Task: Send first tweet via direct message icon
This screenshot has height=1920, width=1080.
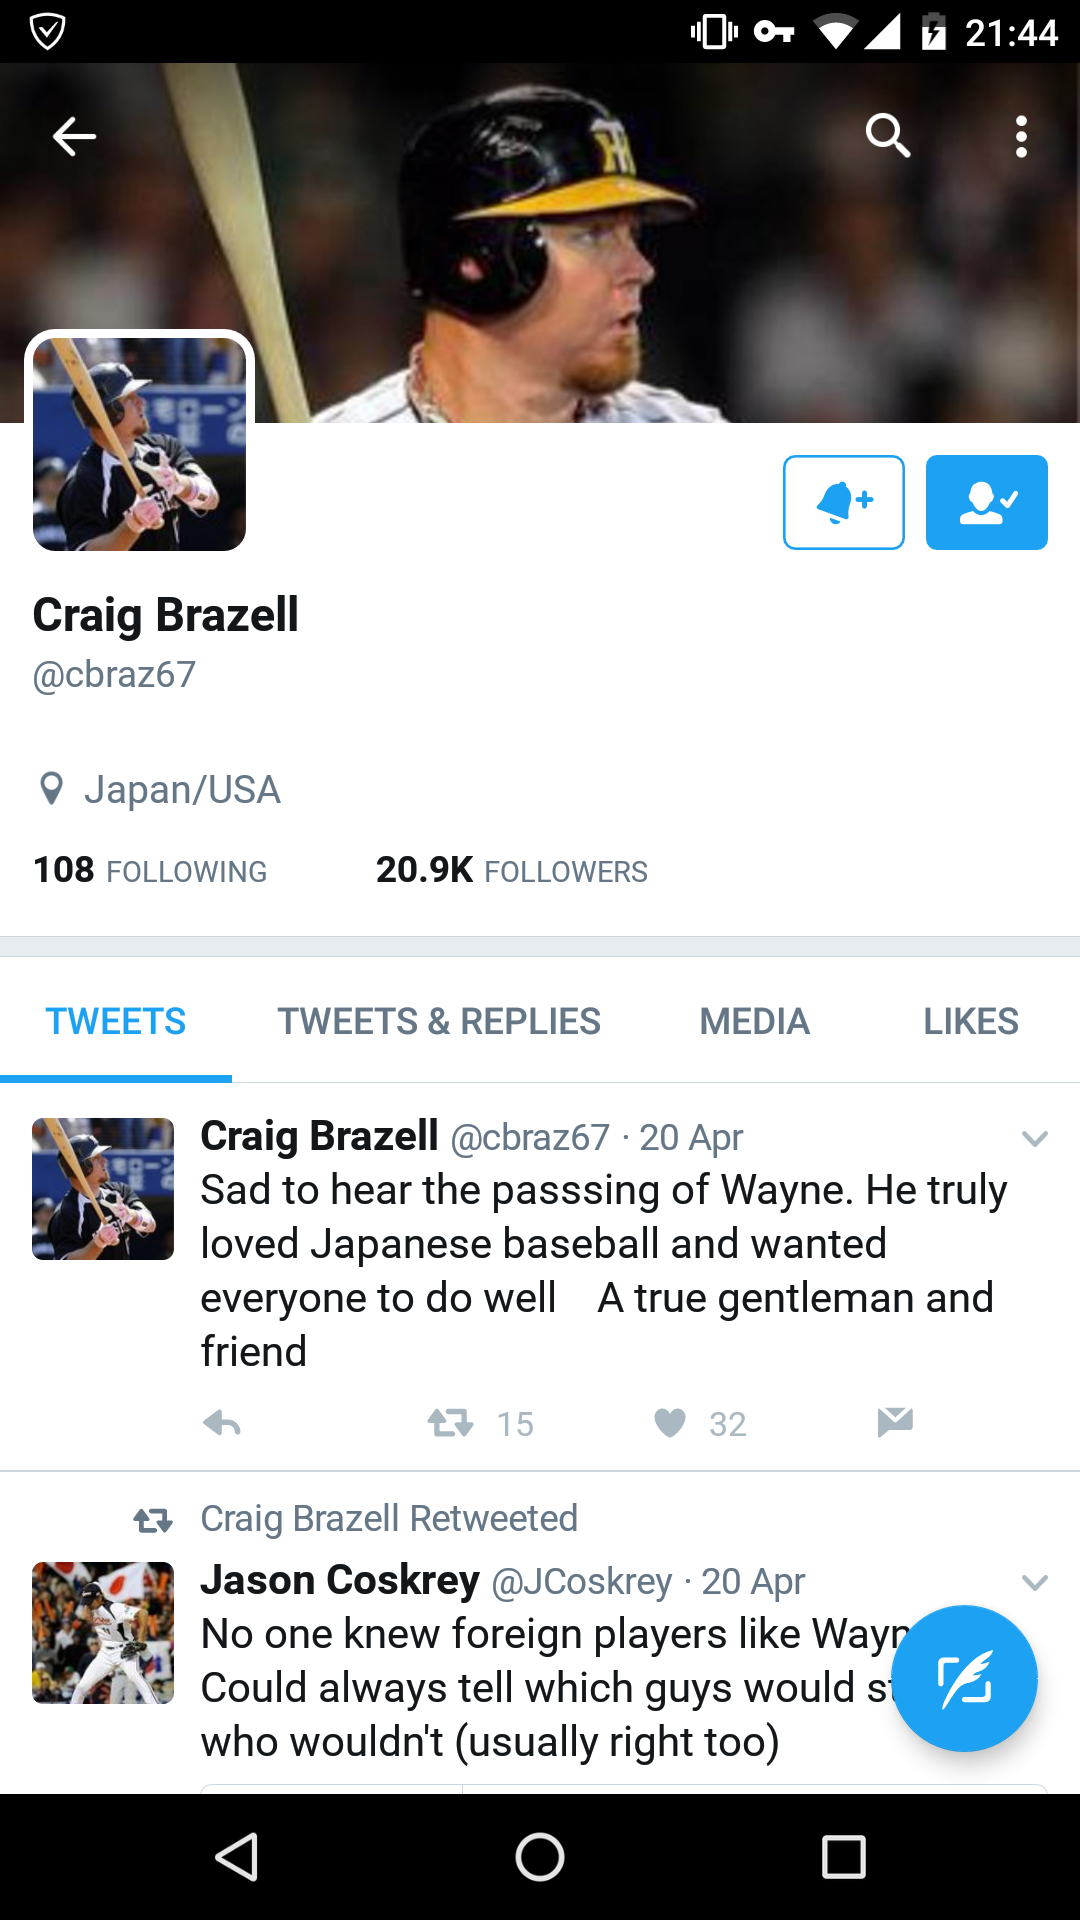Action: [x=895, y=1421]
